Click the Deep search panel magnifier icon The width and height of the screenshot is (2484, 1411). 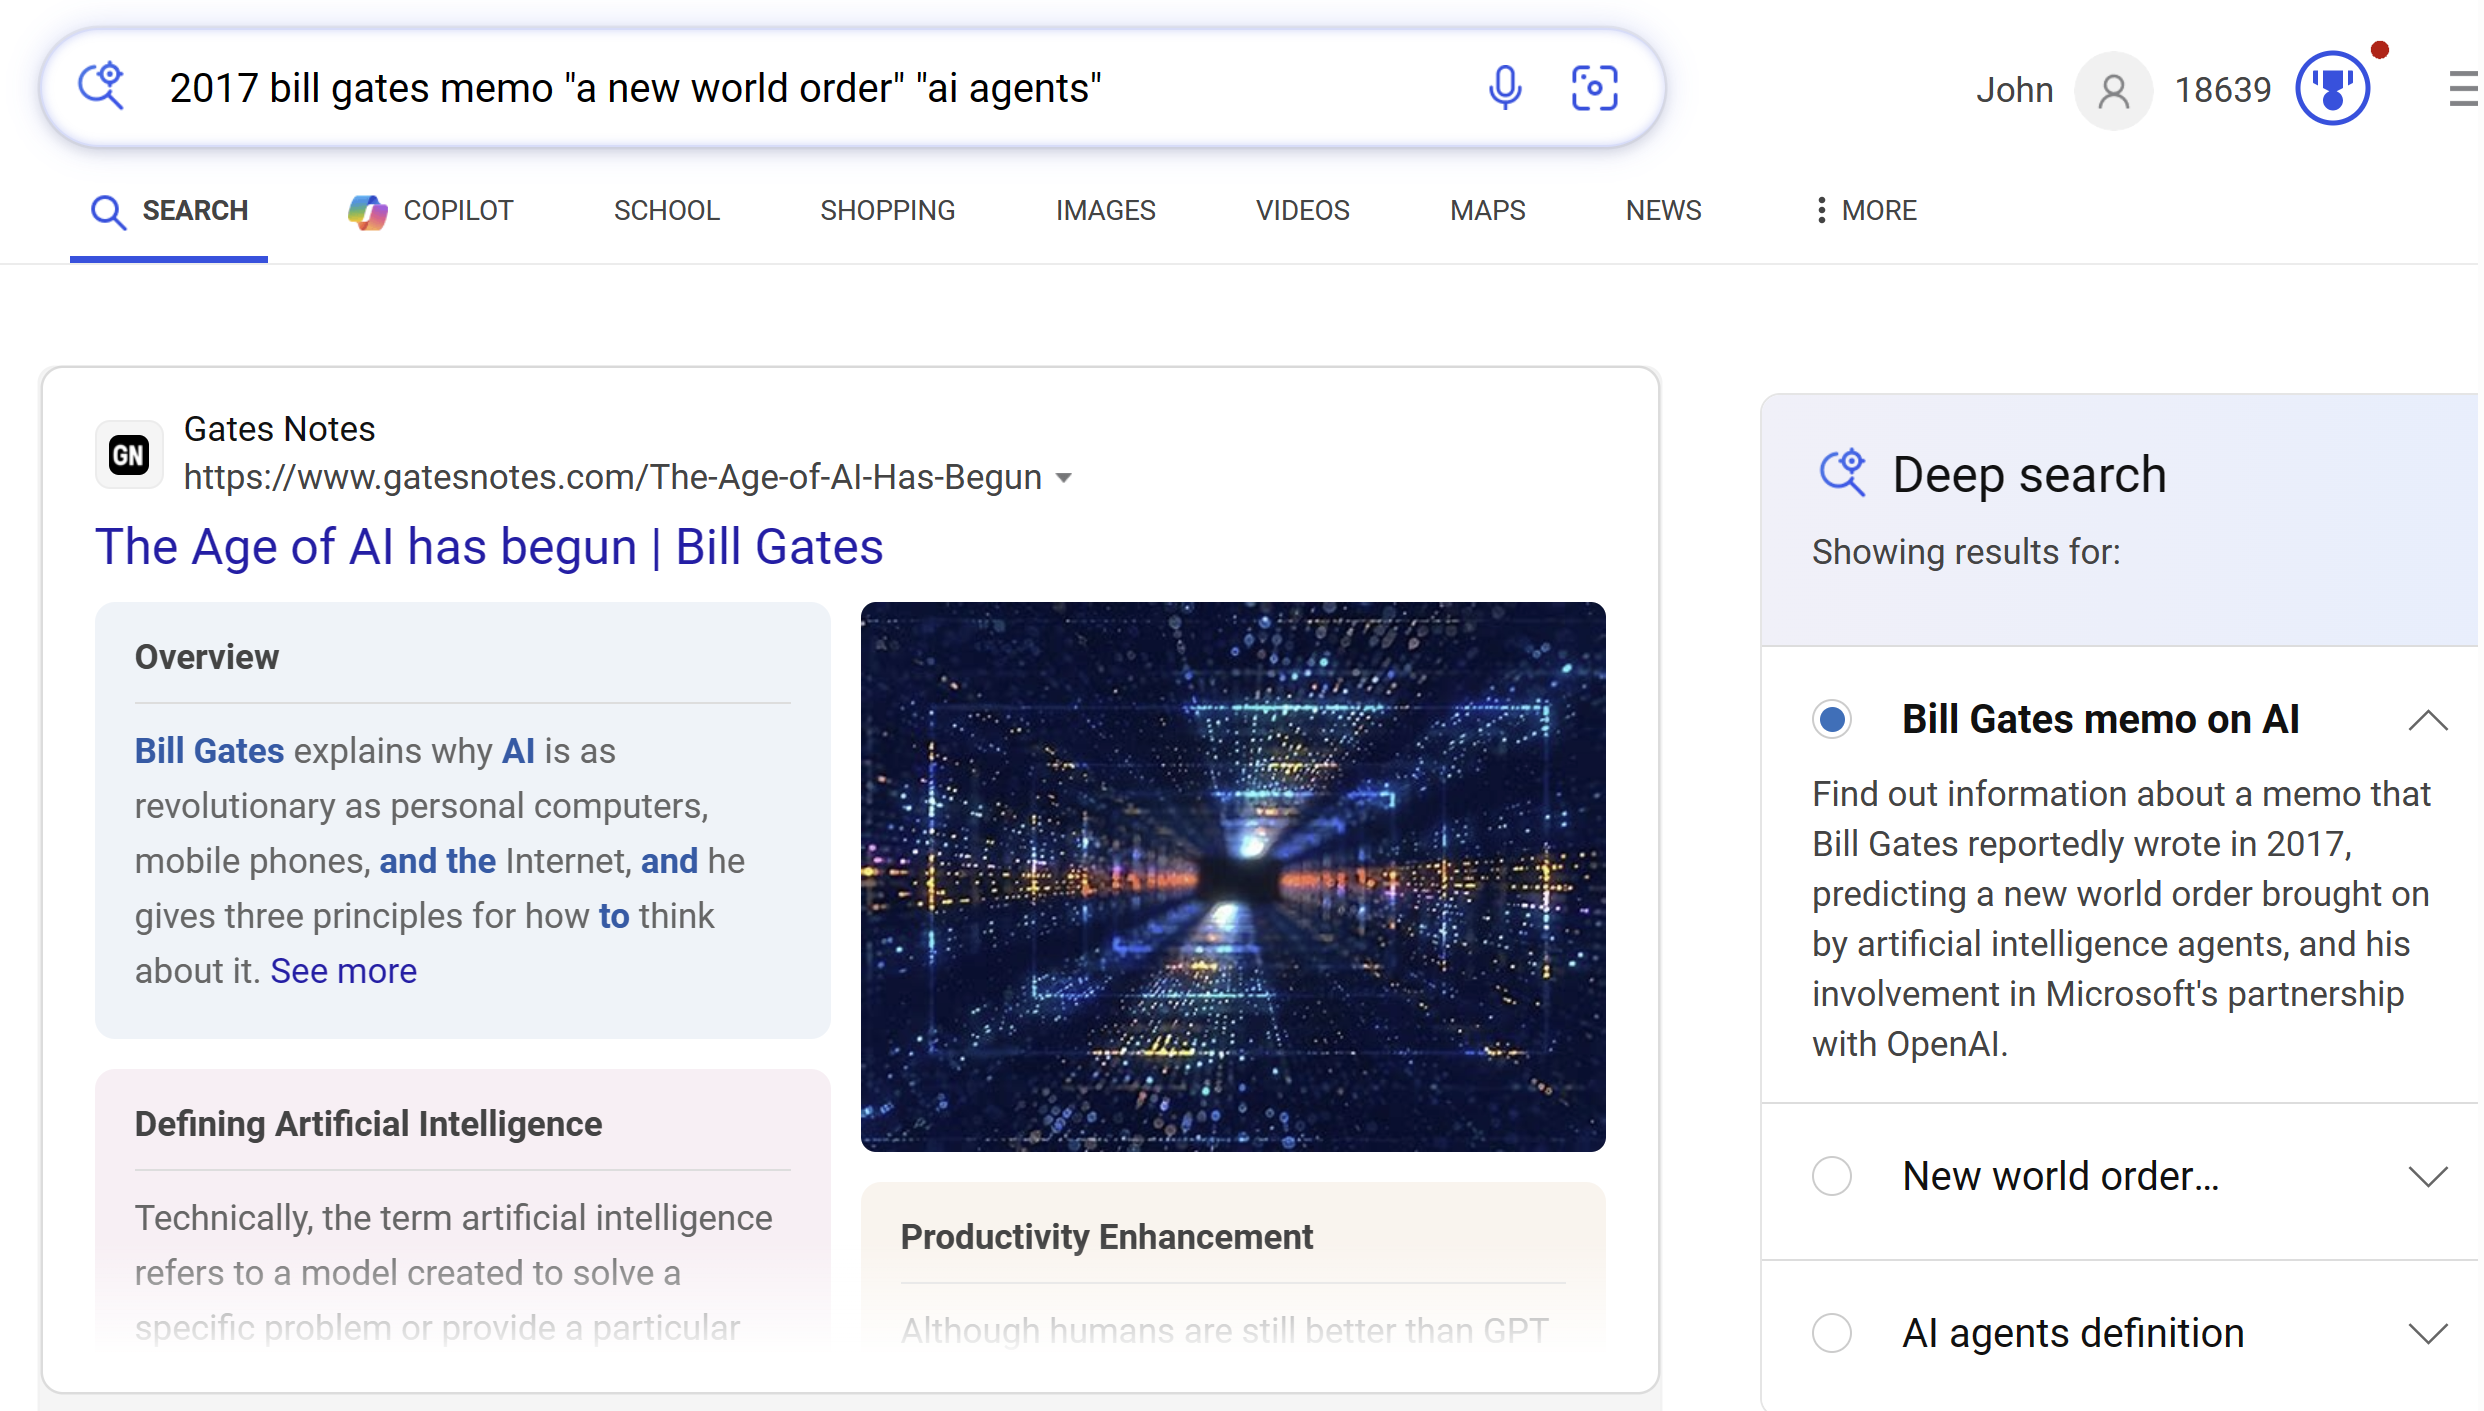click(1843, 473)
